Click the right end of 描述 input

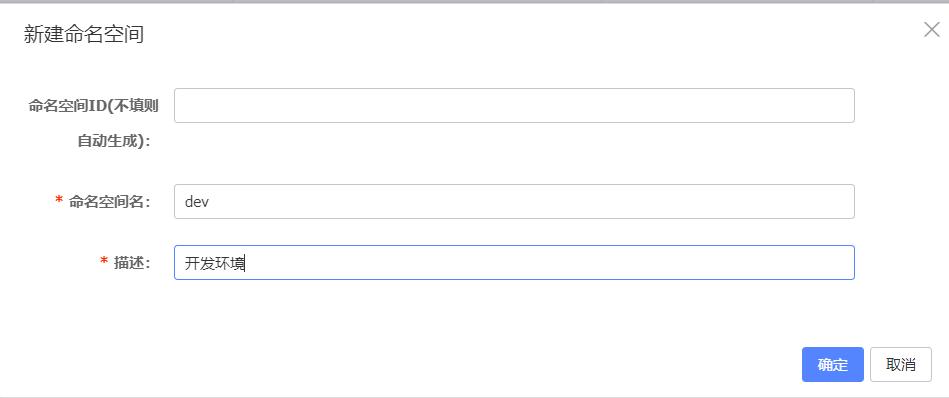pos(841,263)
